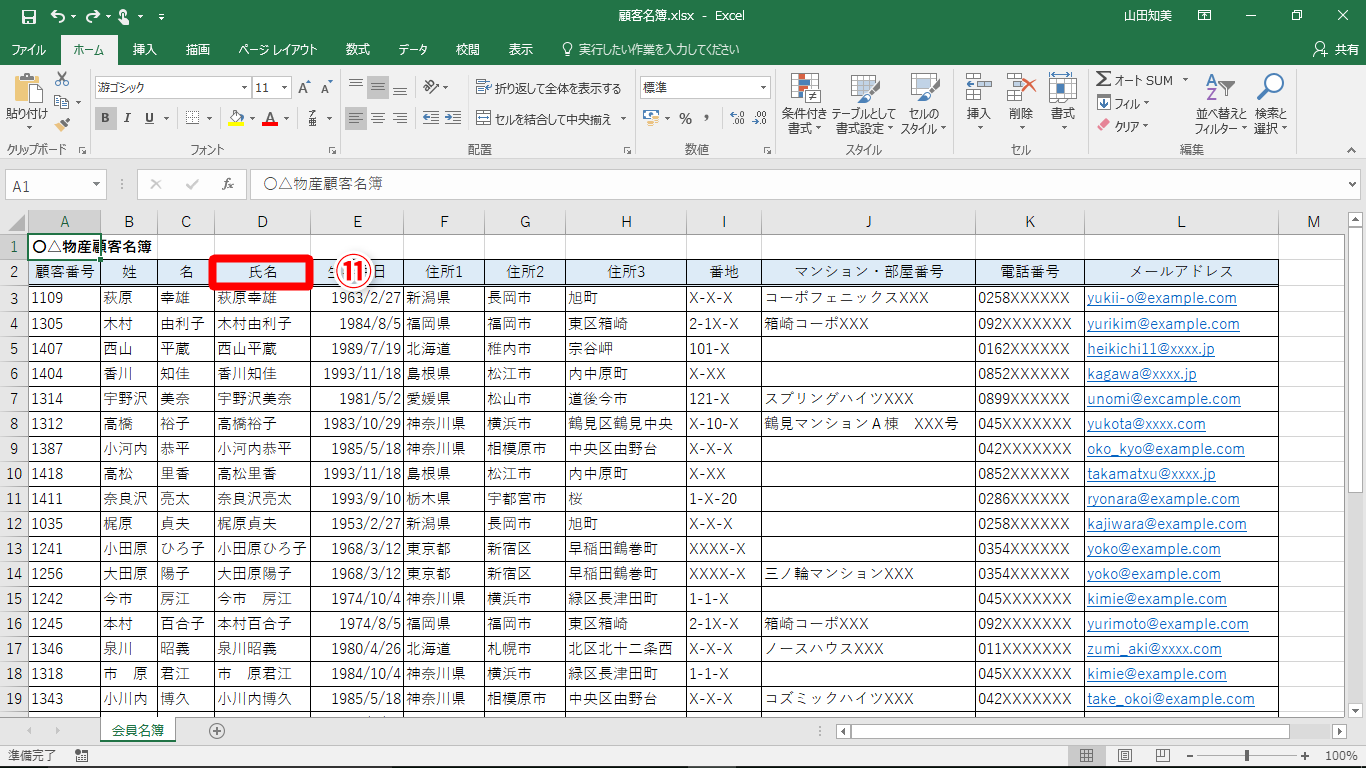The height and width of the screenshot is (768, 1366).
Task: Switch to the 挿入 ribbon tab
Action: tap(145, 49)
